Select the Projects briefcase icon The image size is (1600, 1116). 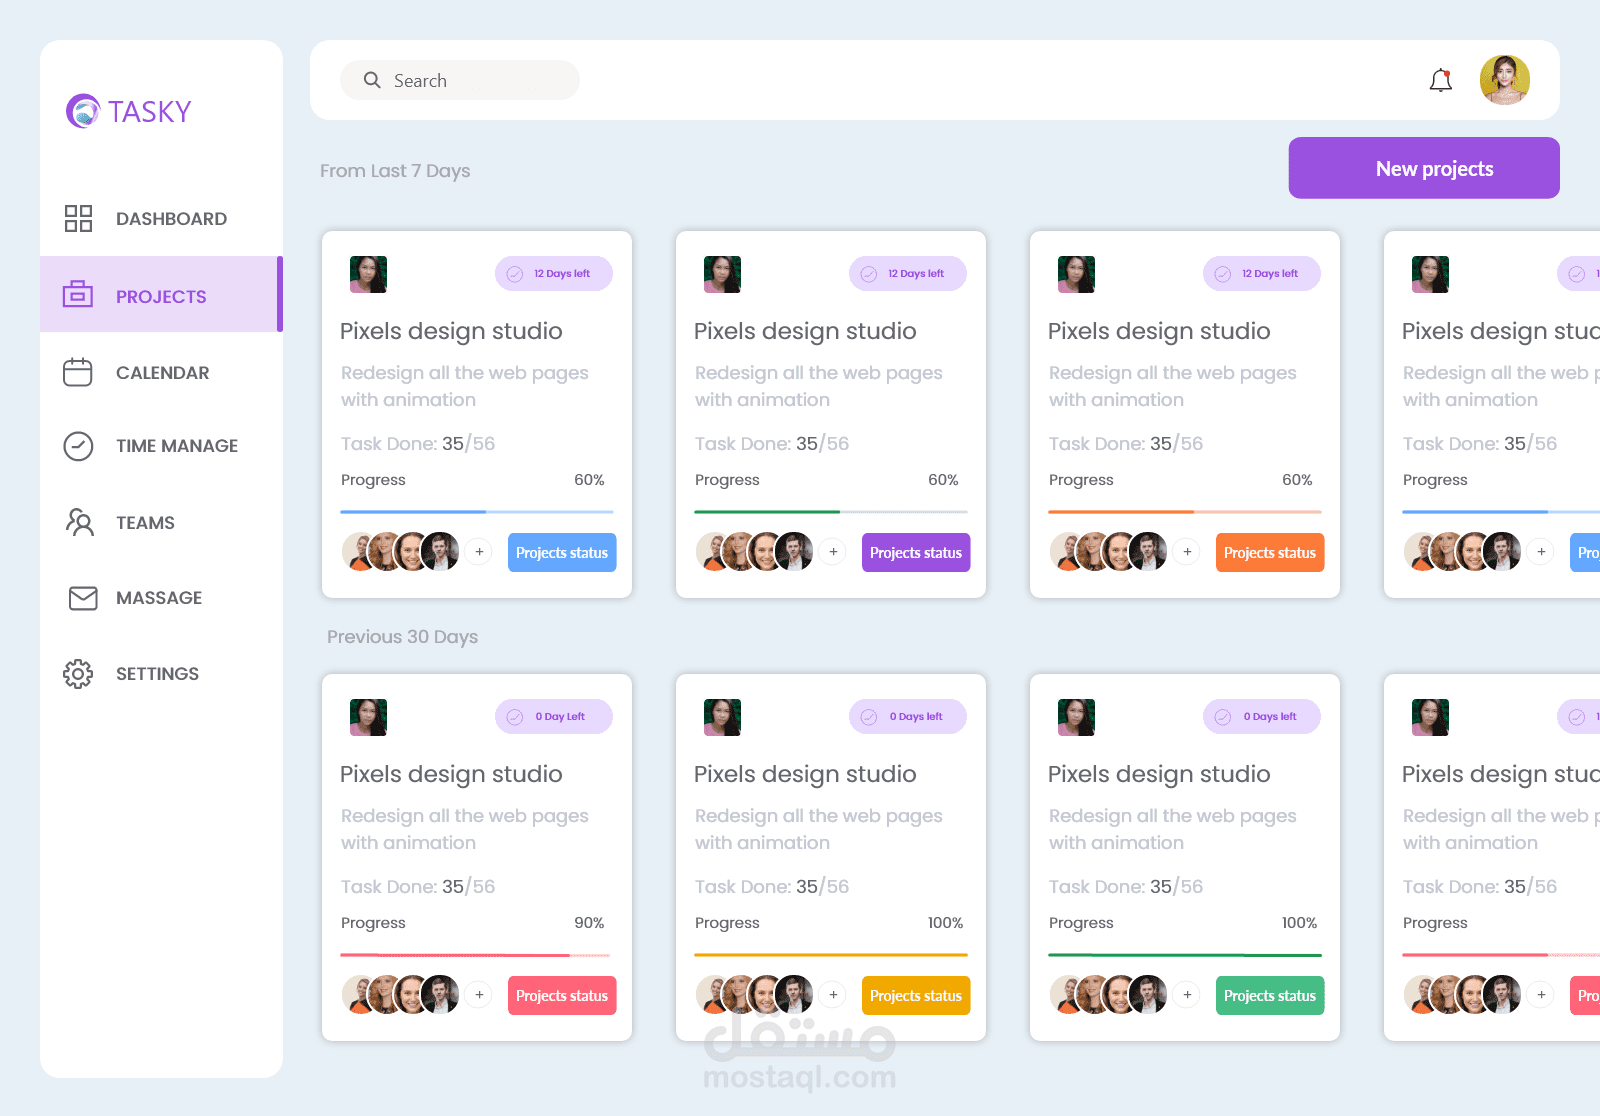[x=78, y=294]
